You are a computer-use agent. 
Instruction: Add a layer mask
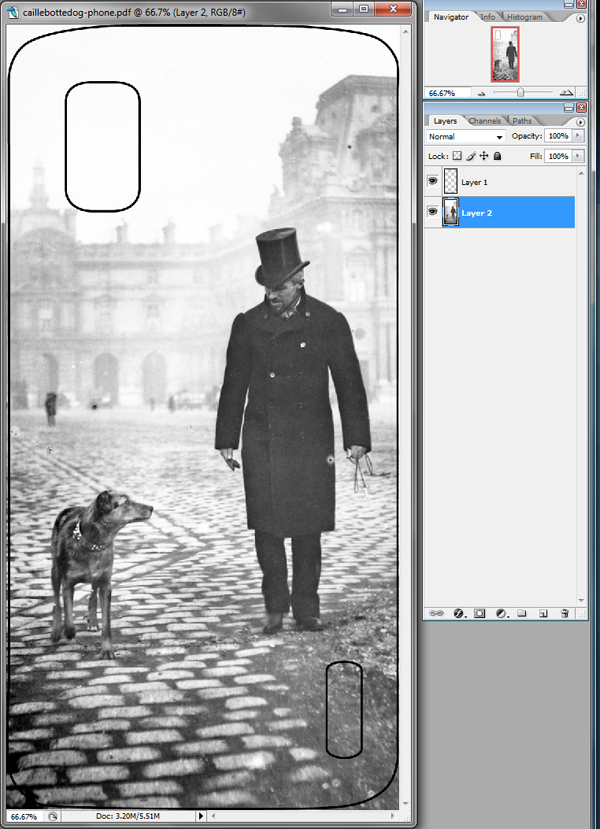pos(479,613)
